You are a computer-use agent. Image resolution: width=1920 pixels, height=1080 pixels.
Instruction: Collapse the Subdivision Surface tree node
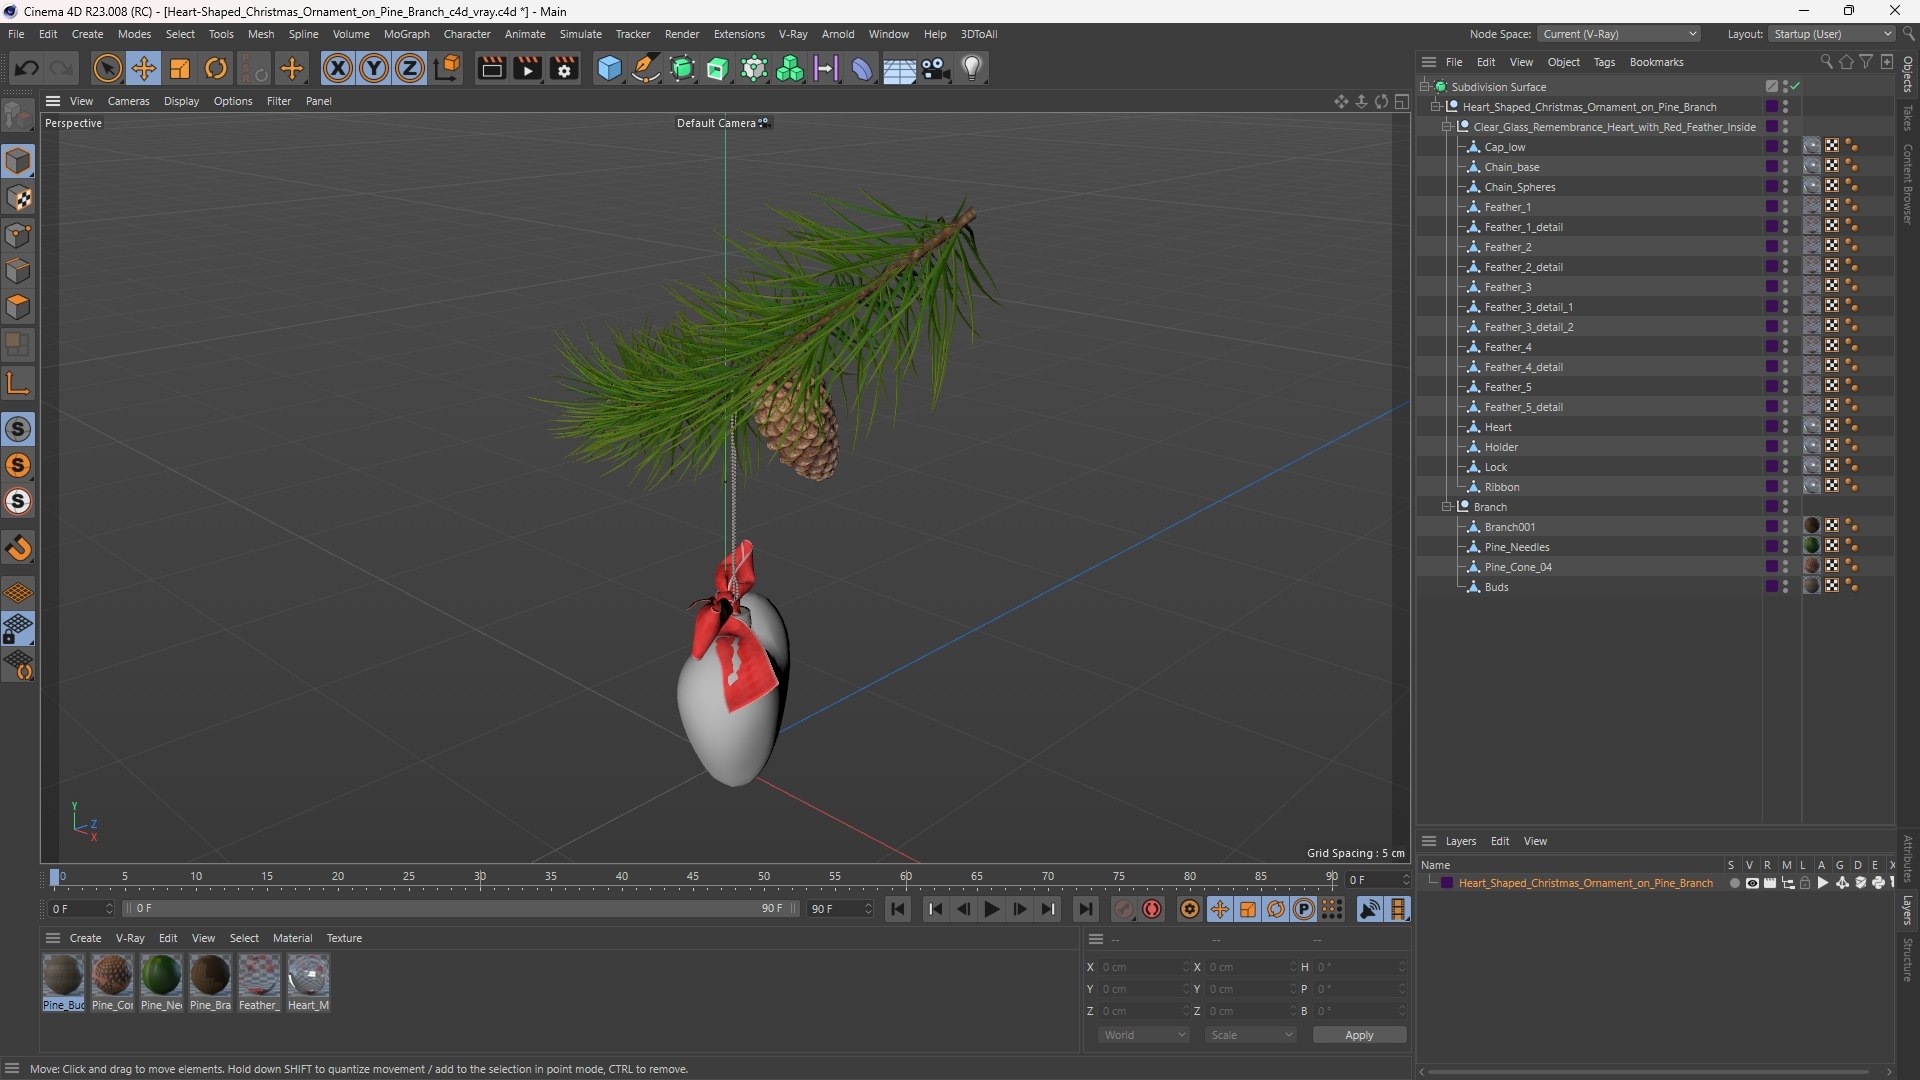1424,87
